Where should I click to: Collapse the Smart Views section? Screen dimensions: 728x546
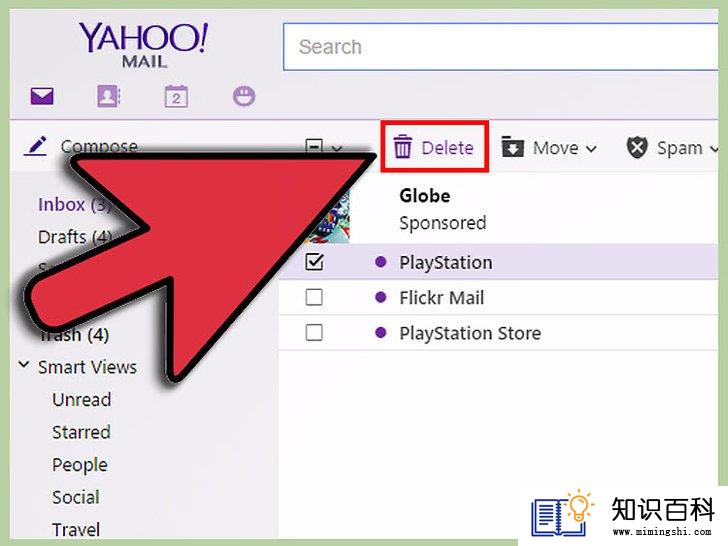tap(24, 364)
